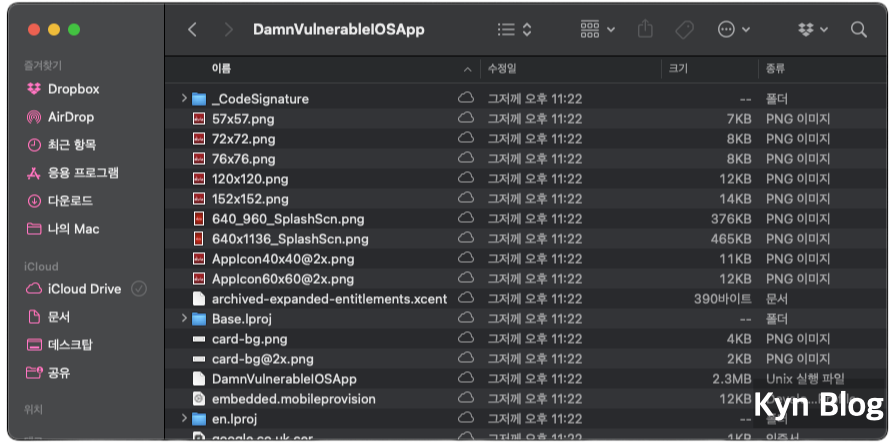The image size is (896, 446).
Task: Select the DamnVulnerableIOSApp Unix executable file
Action: point(284,379)
